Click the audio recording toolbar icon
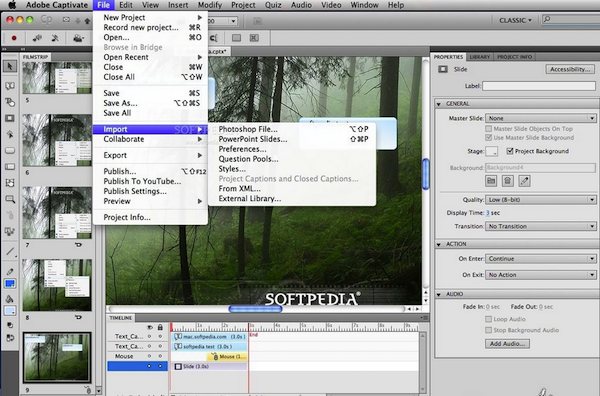The image size is (600, 396). (37, 38)
